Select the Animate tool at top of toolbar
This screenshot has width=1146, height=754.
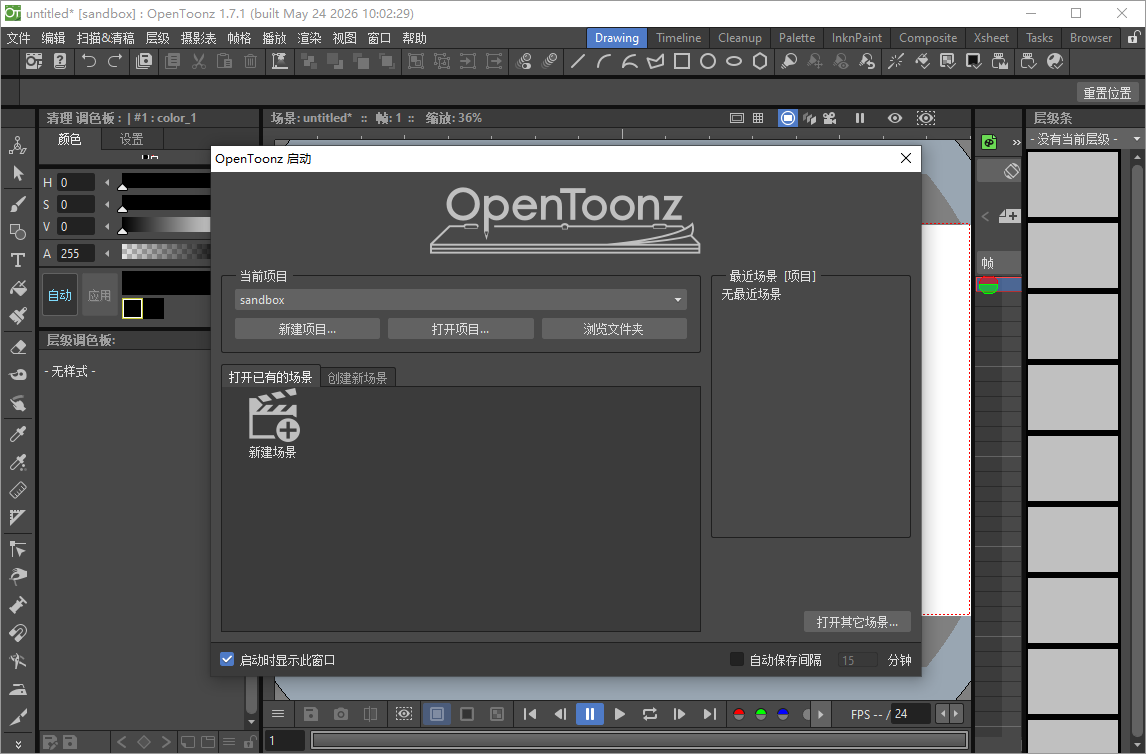18,145
